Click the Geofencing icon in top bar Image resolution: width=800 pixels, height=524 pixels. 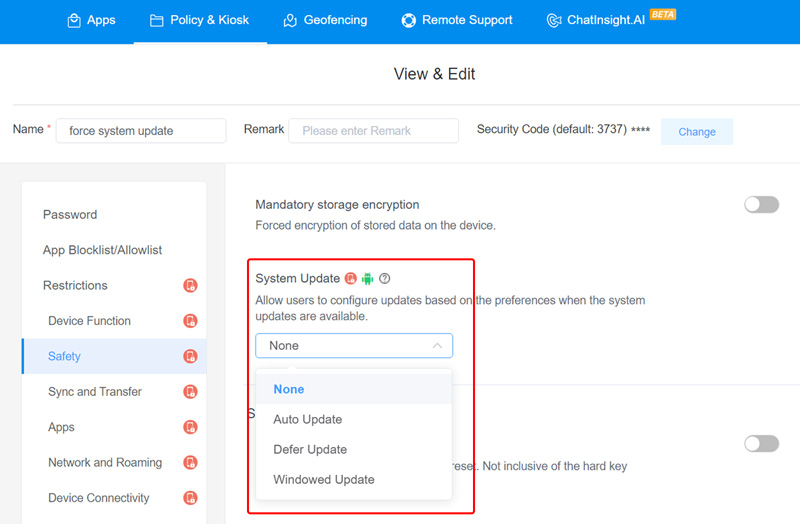(x=290, y=20)
